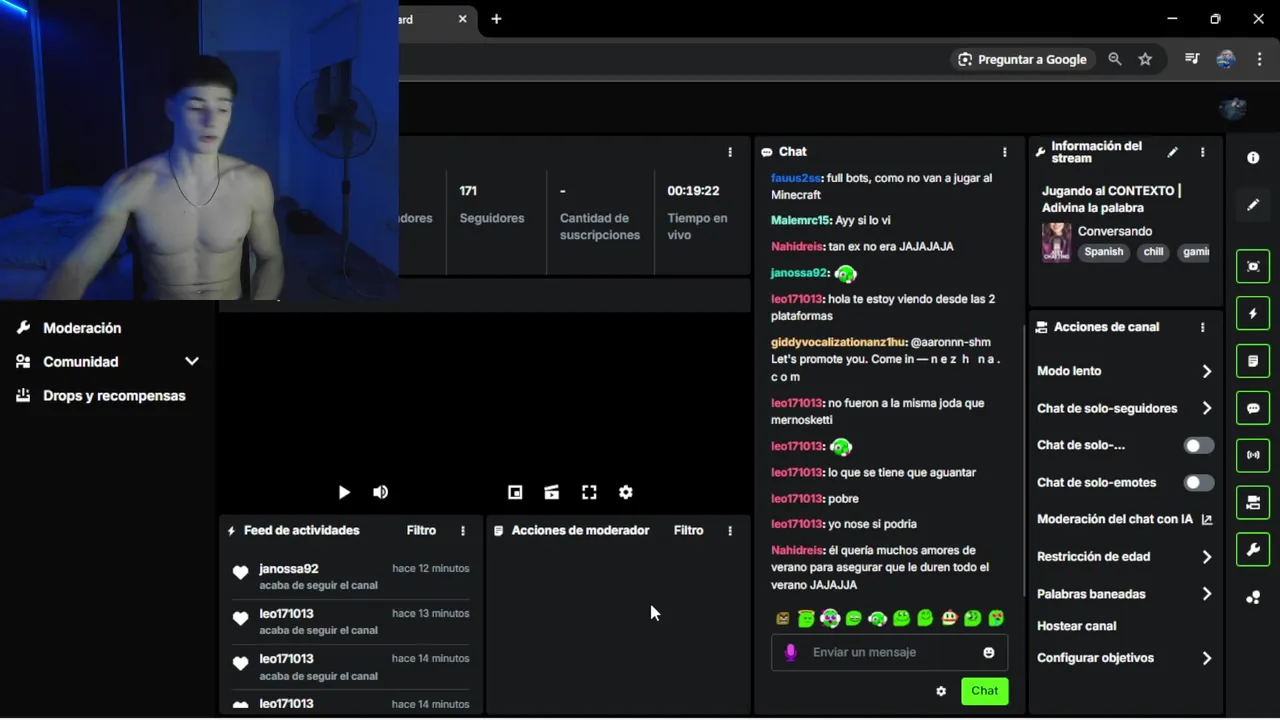
Task: Click 171 Seguidores stat
Action: point(492,204)
